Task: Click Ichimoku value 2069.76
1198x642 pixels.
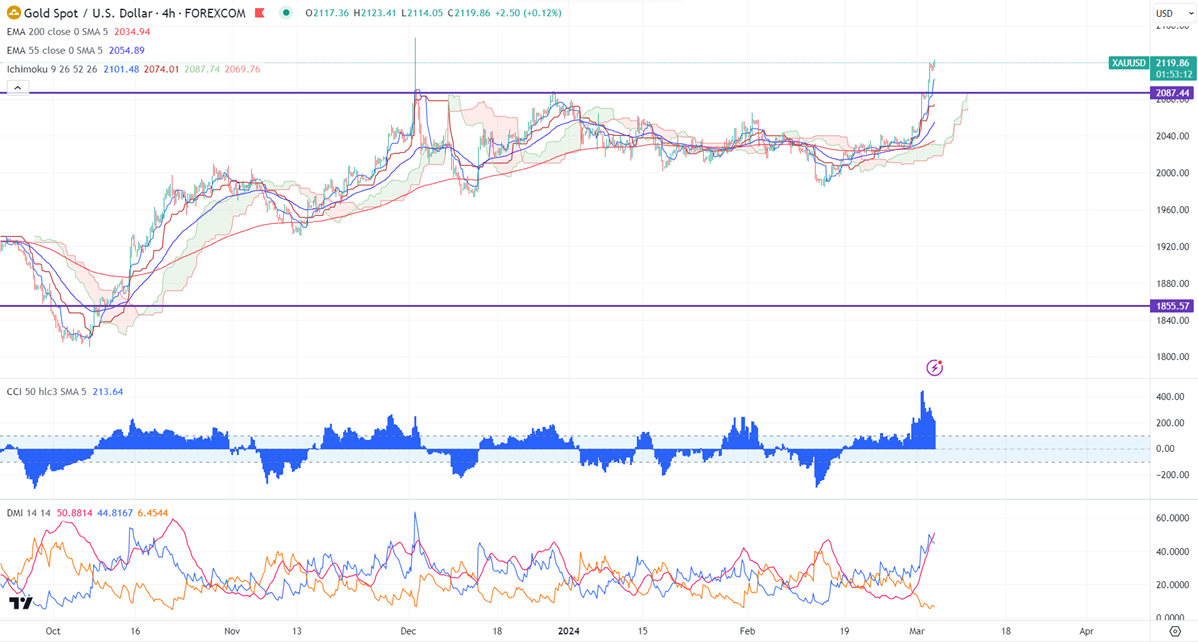Action: click(242, 70)
